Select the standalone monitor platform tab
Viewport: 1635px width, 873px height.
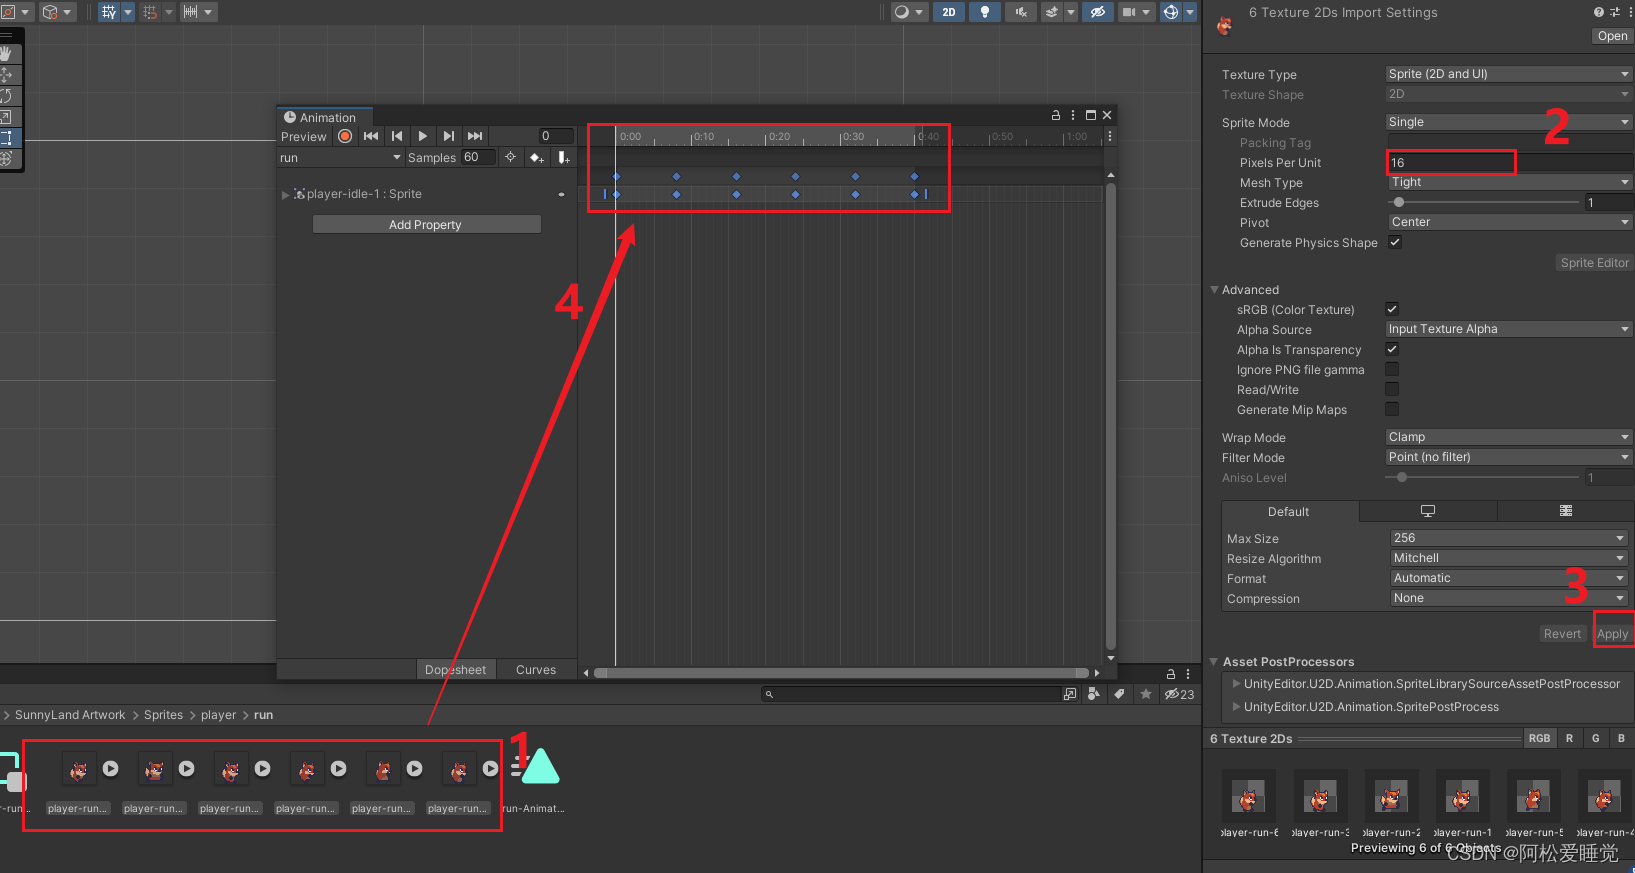pyautogui.click(x=1428, y=512)
